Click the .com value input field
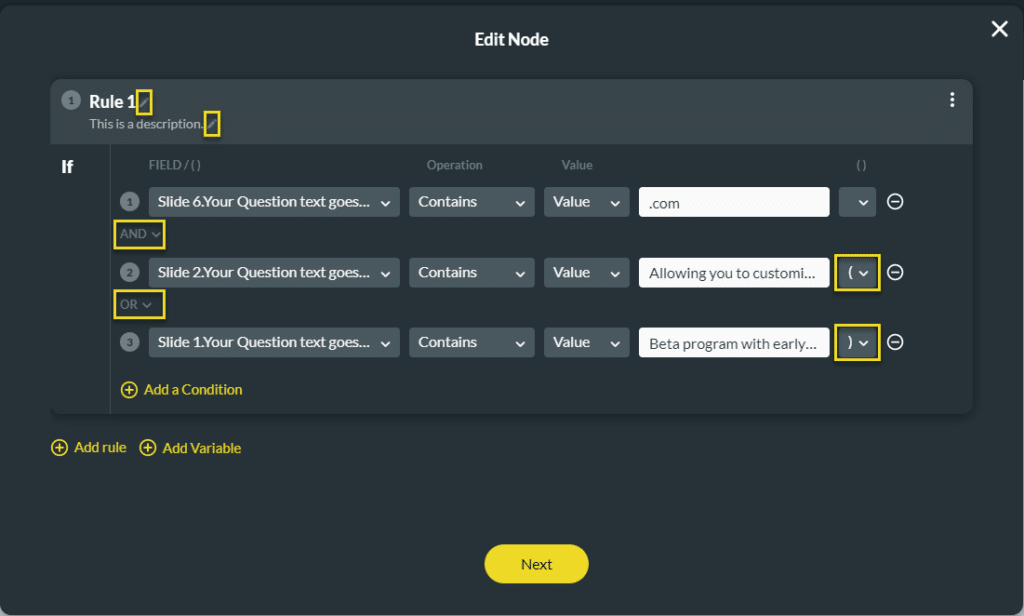The image size is (1024, 616). (733, 201)
